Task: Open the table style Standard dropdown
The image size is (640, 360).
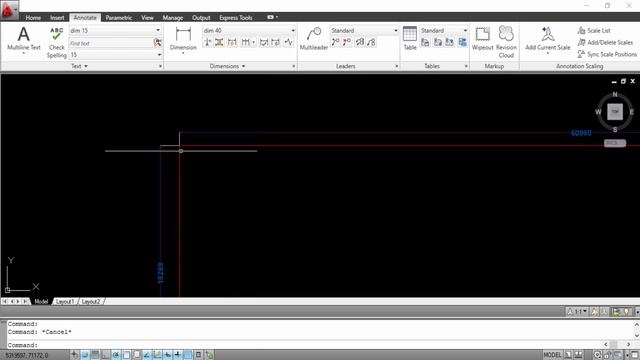Action: tap(465, 30)
